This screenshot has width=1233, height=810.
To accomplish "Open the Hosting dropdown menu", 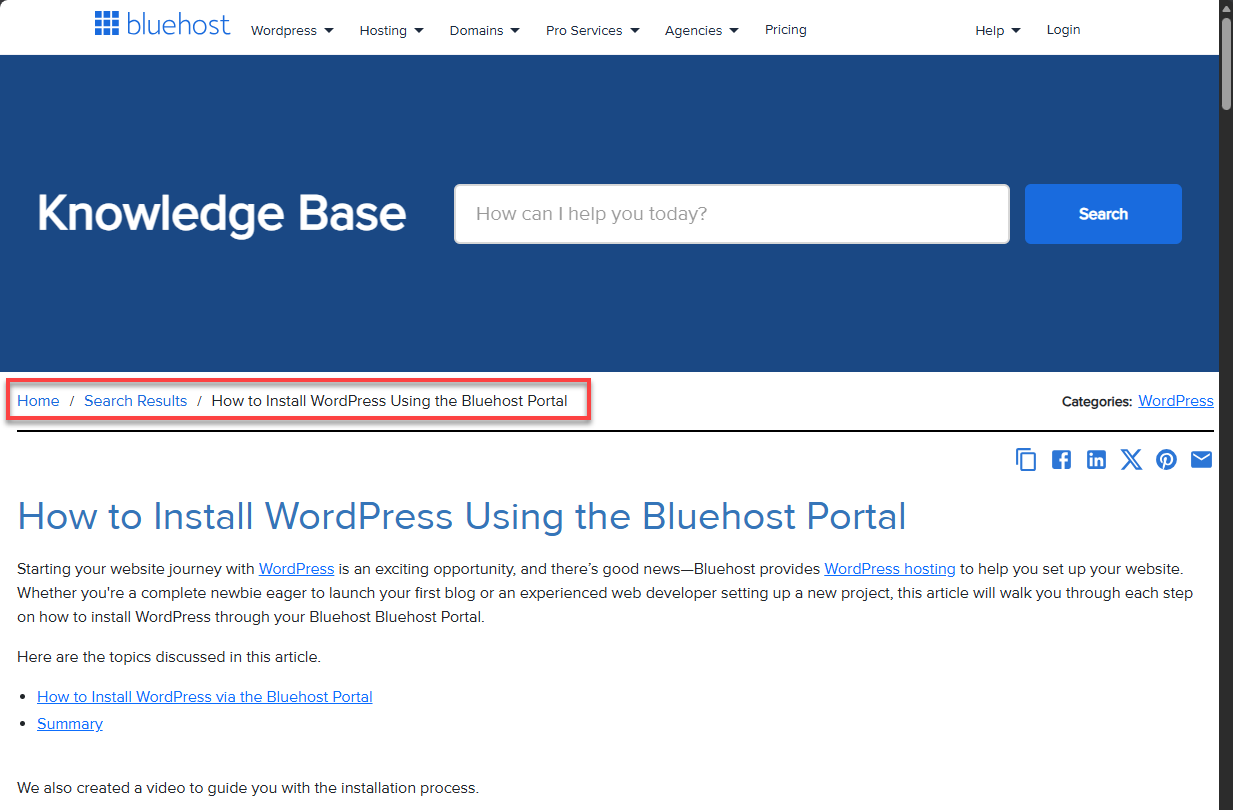I will pos(391,31).
